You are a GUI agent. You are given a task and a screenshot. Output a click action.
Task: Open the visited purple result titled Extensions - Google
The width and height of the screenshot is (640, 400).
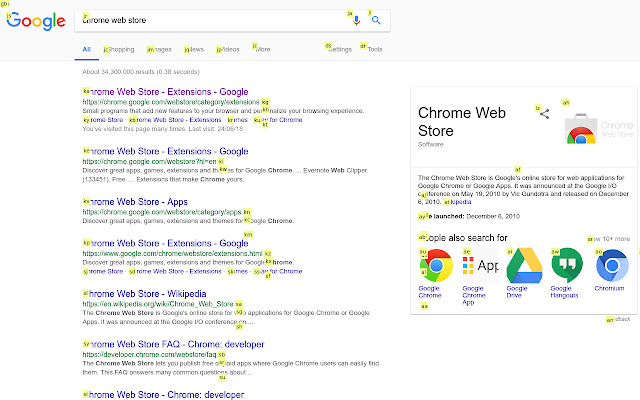click(x=166, y=92)
